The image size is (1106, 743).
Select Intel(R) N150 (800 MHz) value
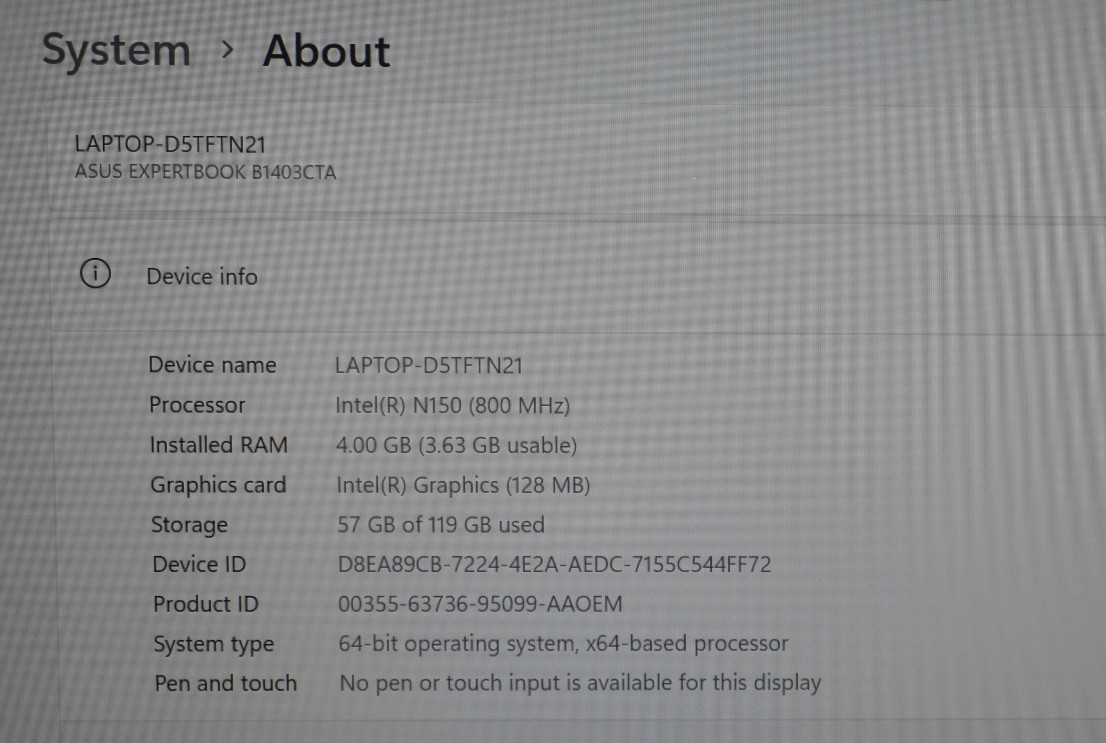[453, 406]
